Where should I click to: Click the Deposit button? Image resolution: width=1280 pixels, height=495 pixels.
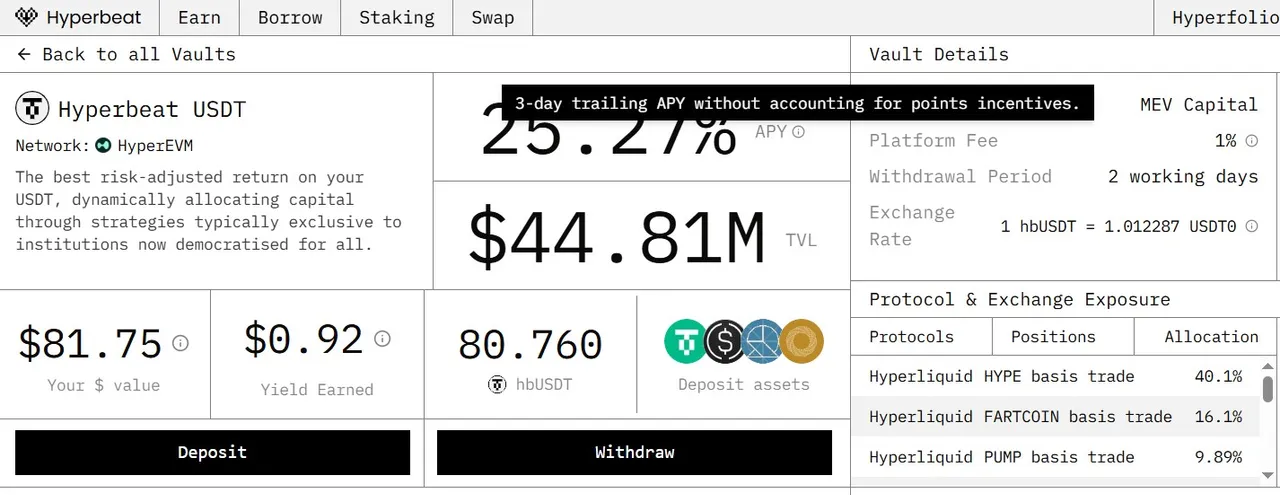(212, 452)
